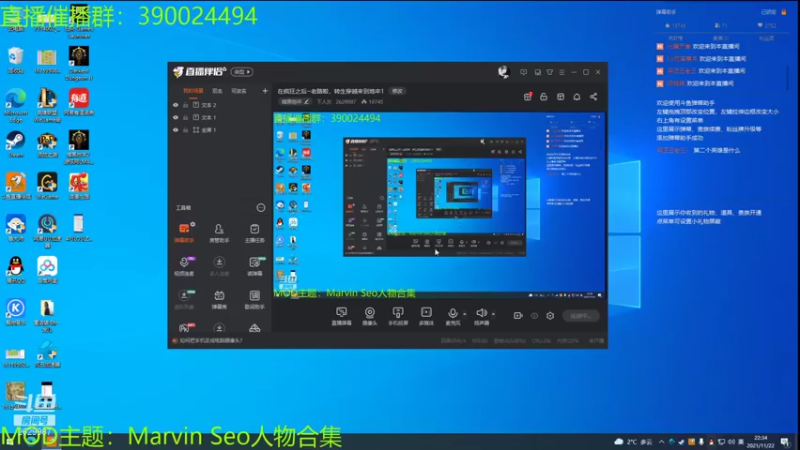Add a screen capture source
The image size is (800, 450).
[341, 316]
